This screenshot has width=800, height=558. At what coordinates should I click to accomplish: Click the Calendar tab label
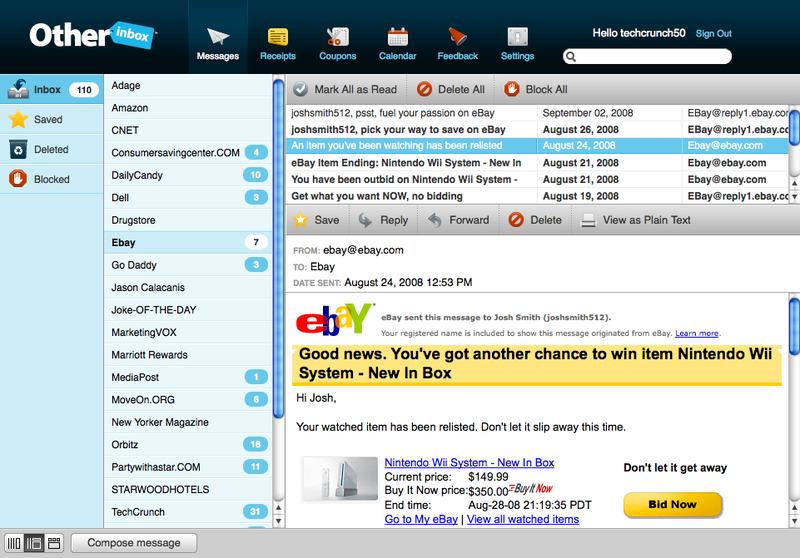[x=397, y=56]
